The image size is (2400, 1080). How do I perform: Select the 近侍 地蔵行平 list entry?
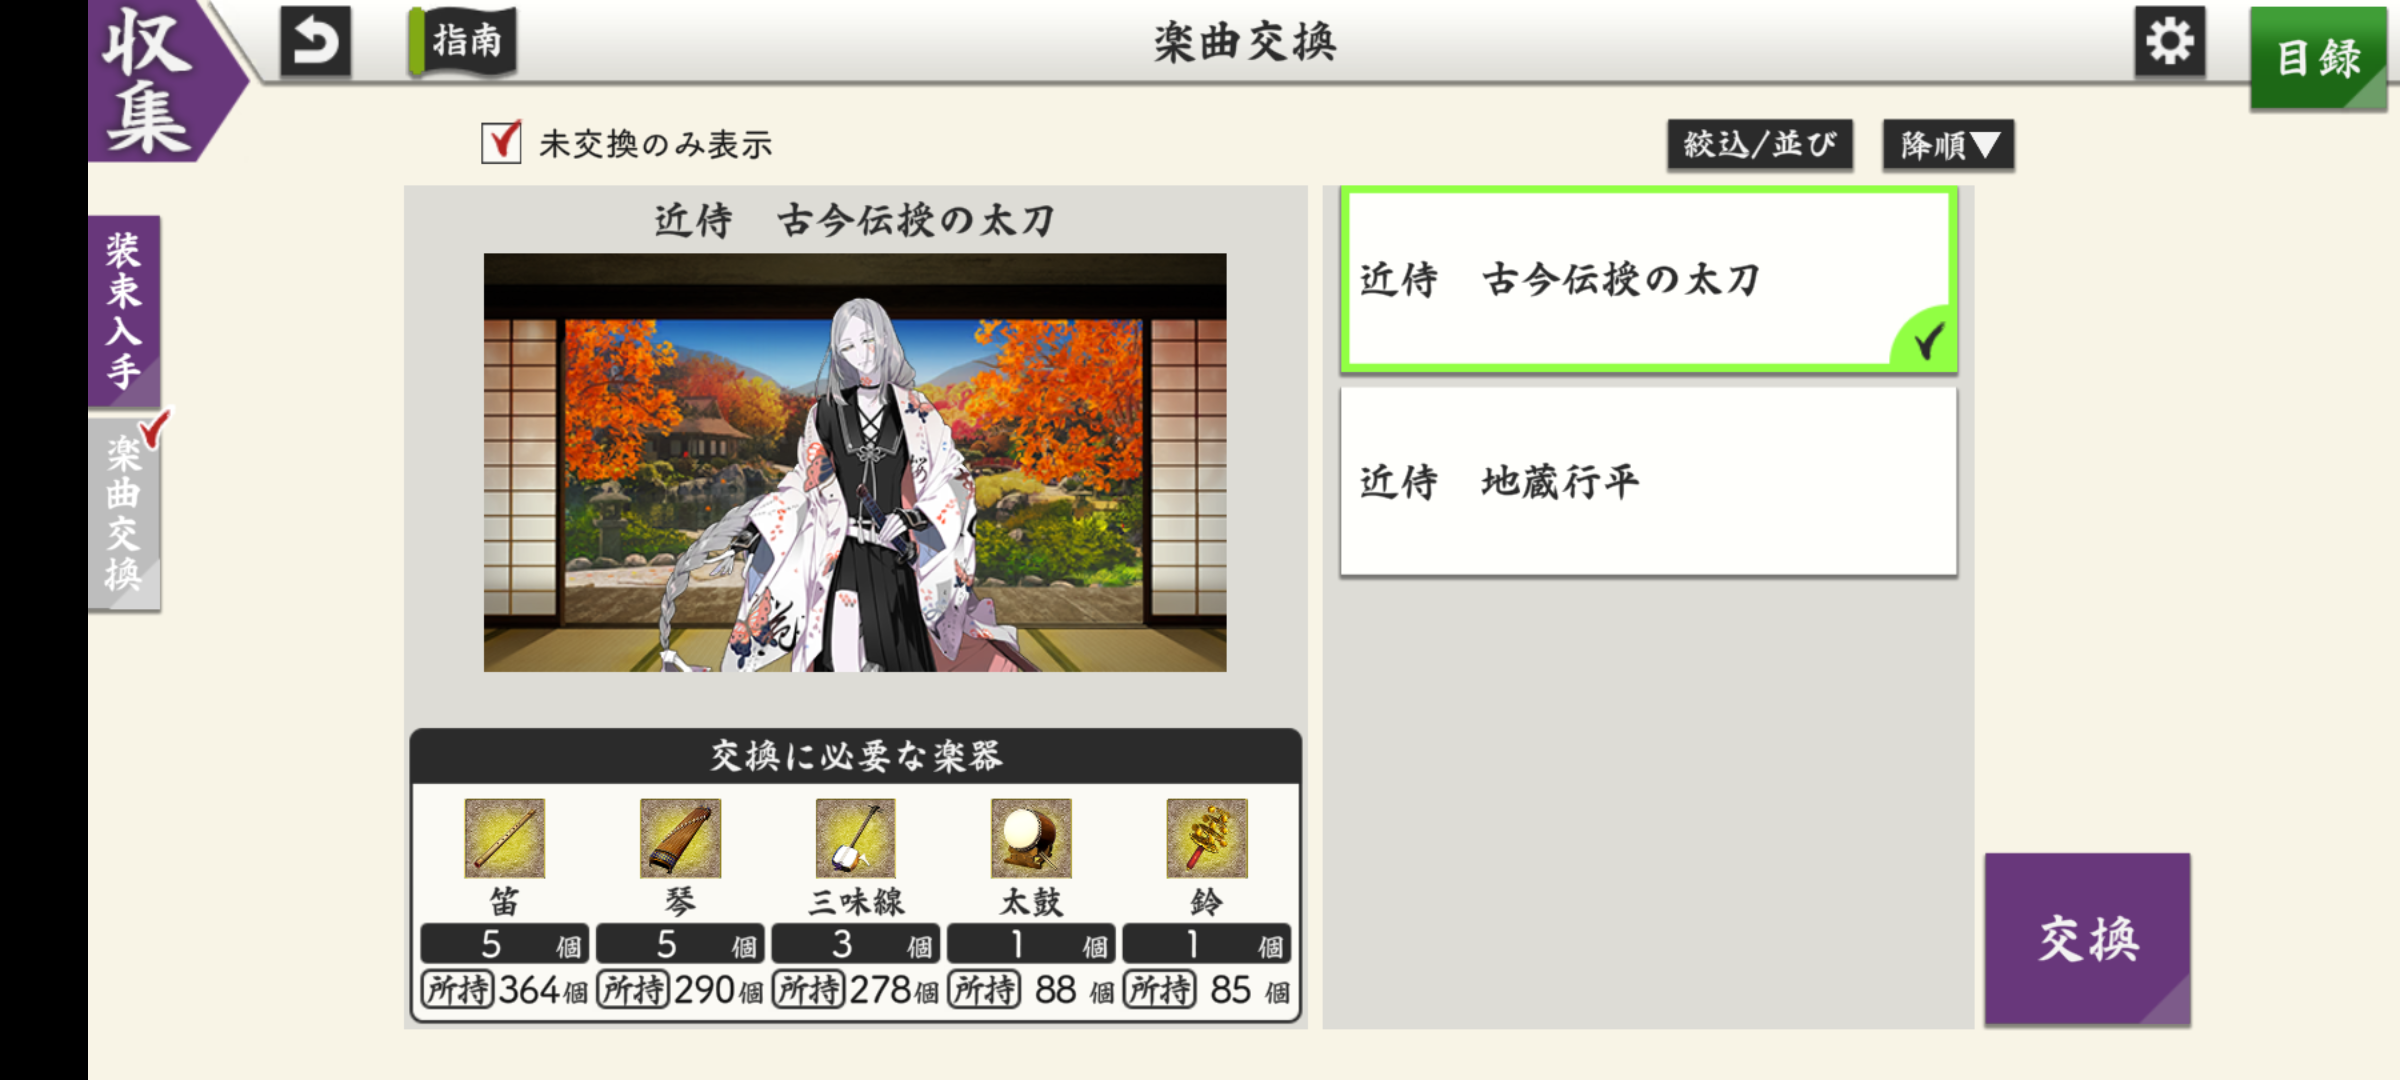(1648, 481)
